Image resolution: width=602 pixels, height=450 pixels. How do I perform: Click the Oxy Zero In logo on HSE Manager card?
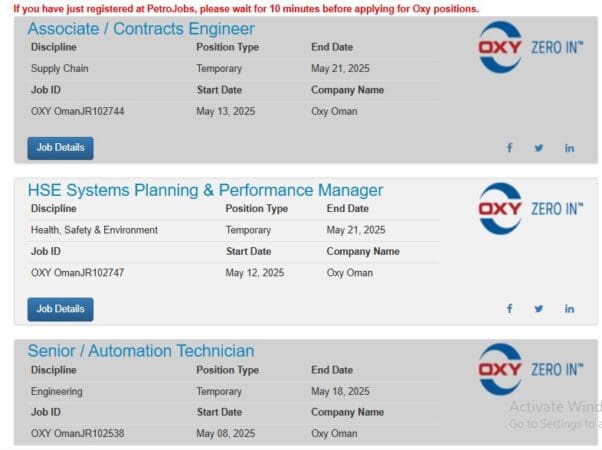[531, 208]
